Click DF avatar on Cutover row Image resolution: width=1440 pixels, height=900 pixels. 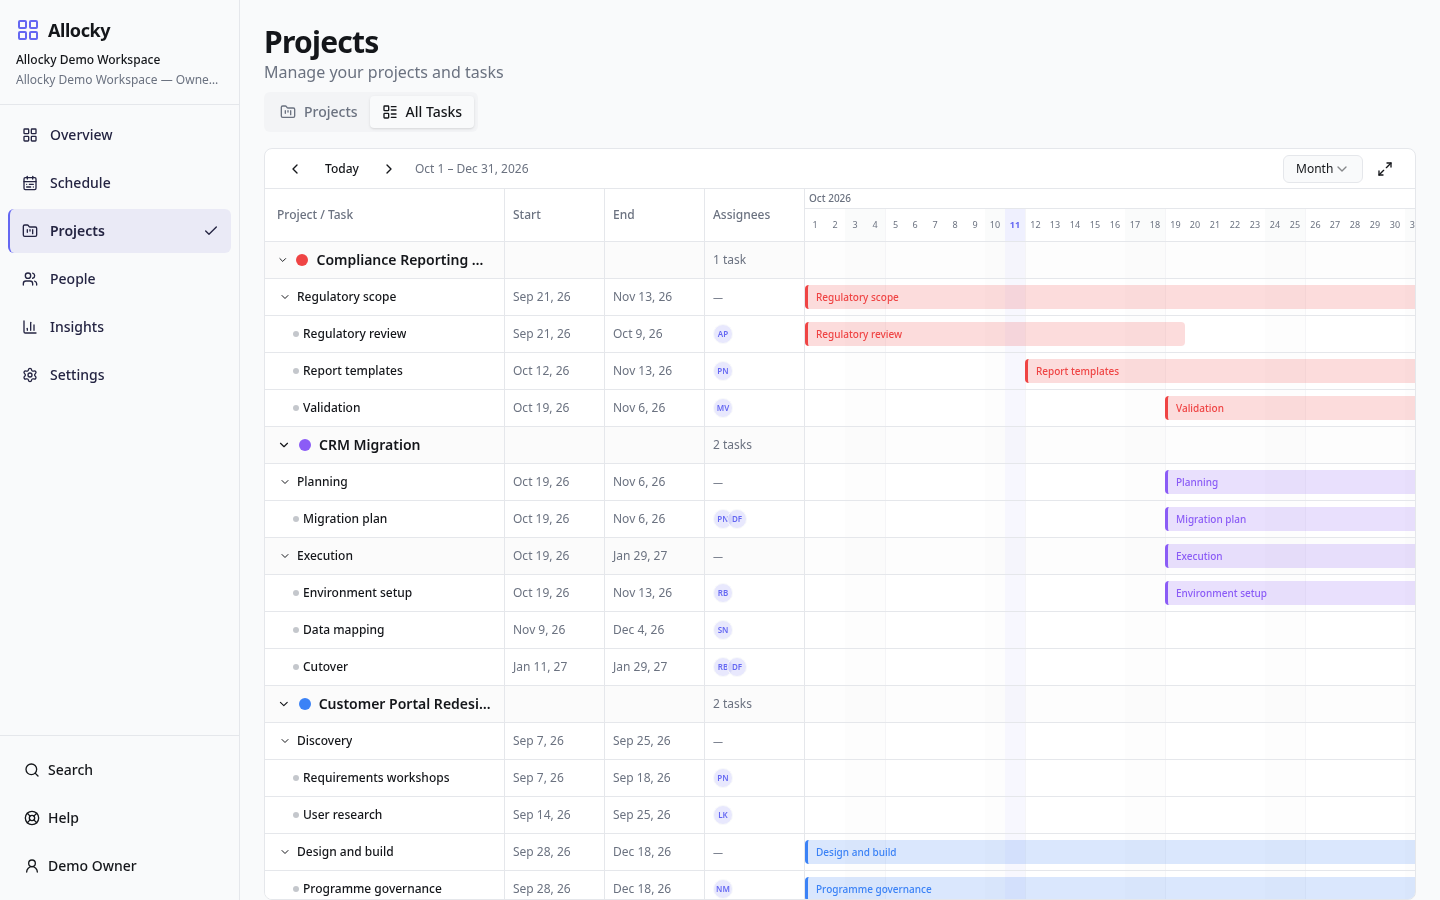(x=737, y=667)
